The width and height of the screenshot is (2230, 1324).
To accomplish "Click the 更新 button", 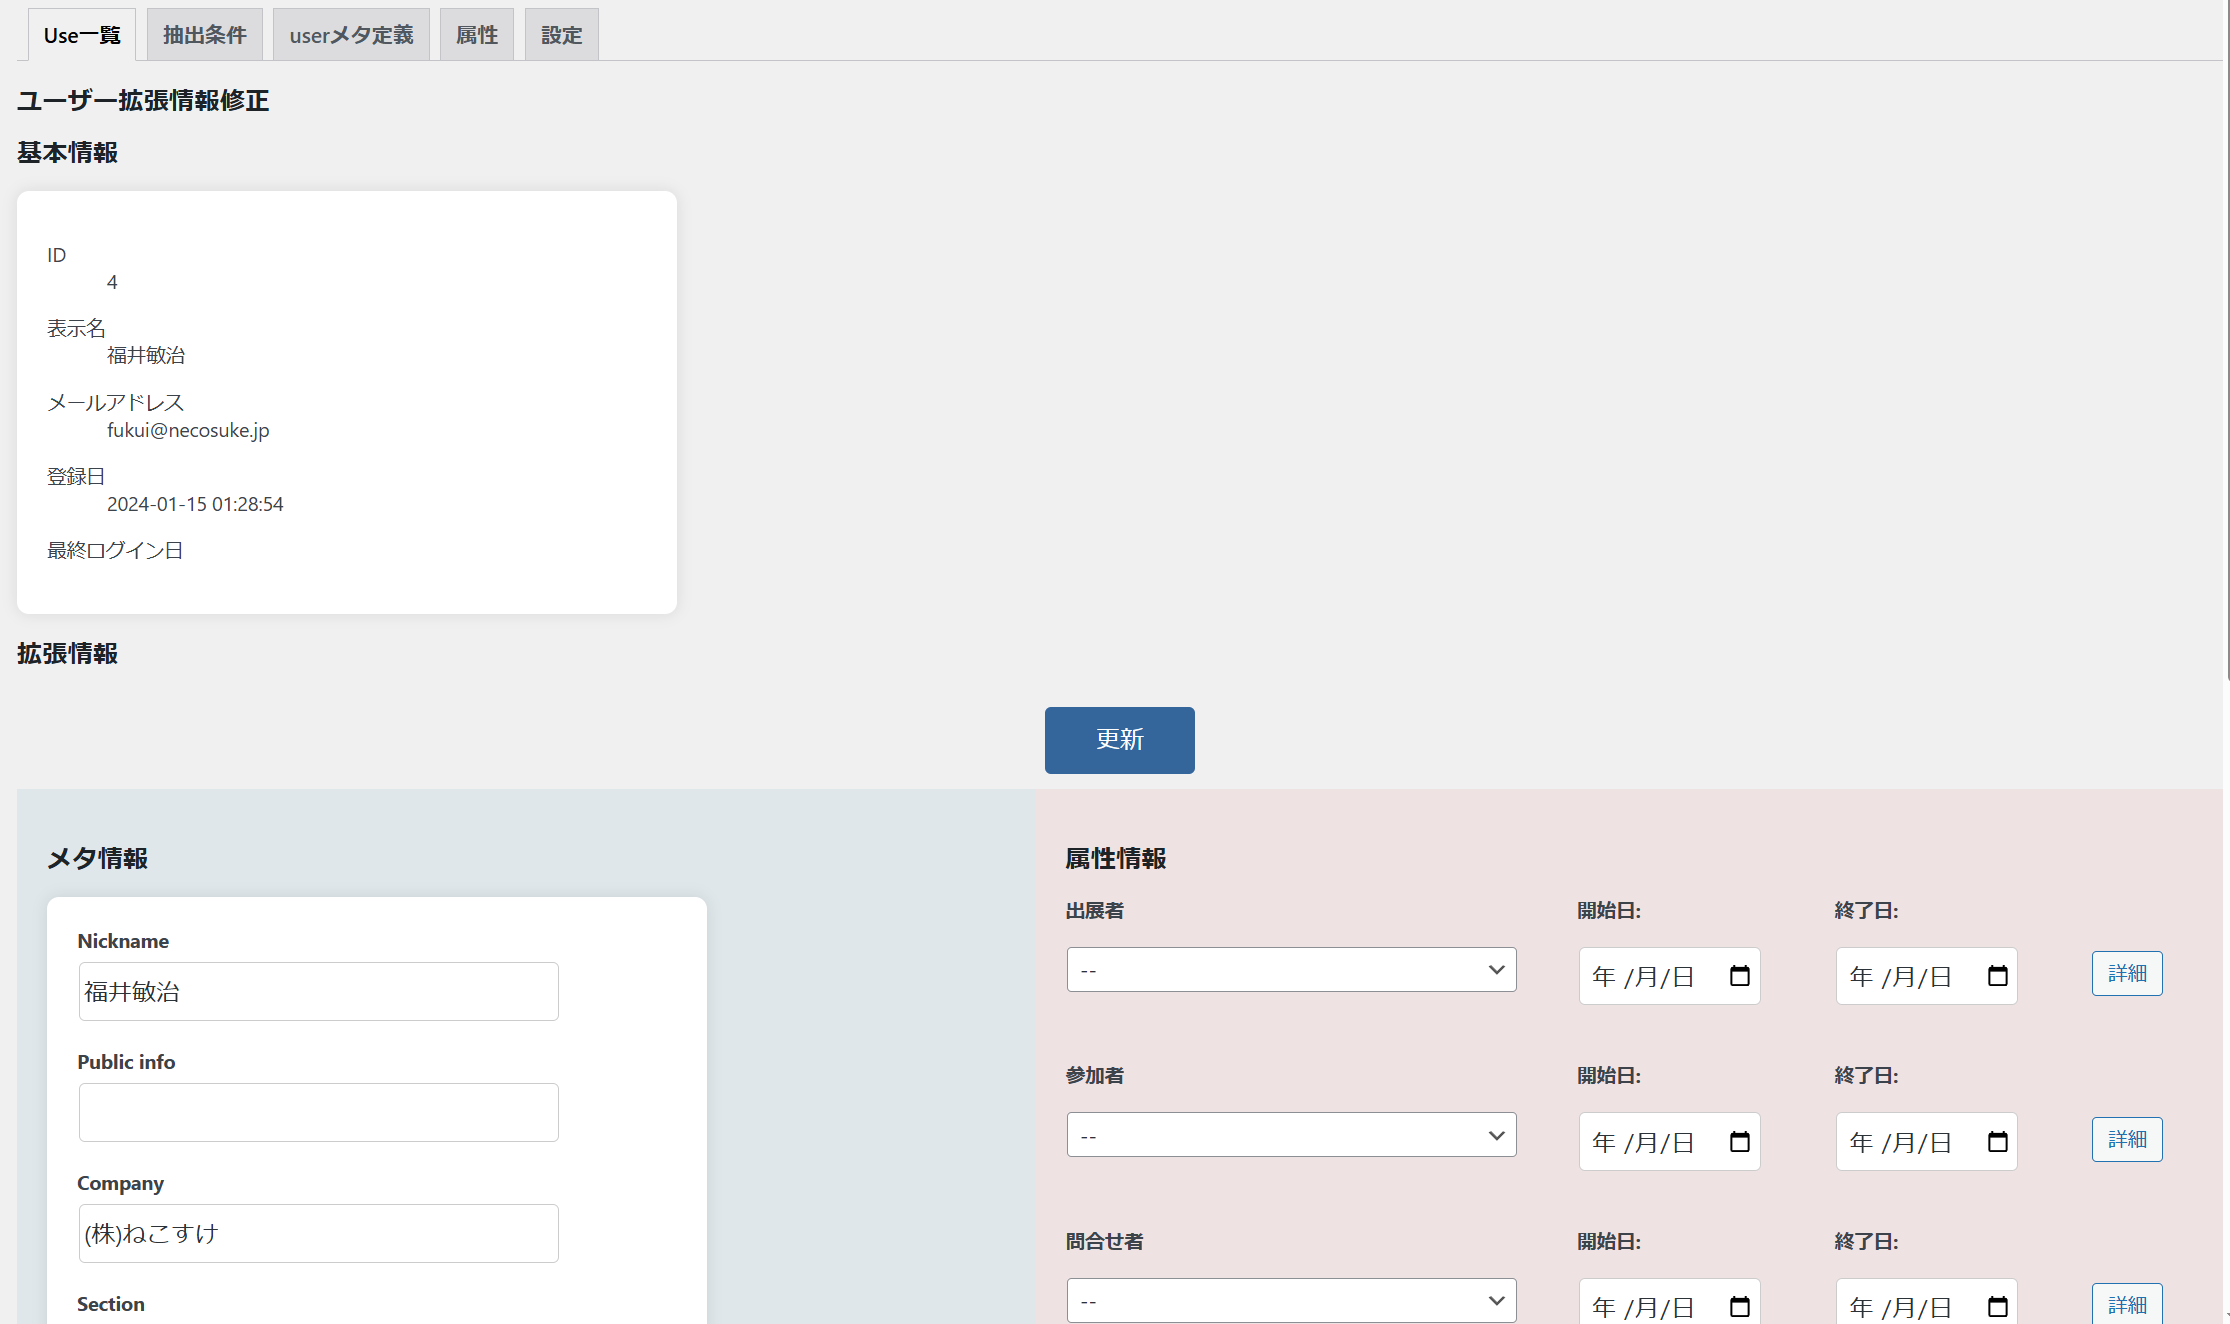I will (1119, 740).
